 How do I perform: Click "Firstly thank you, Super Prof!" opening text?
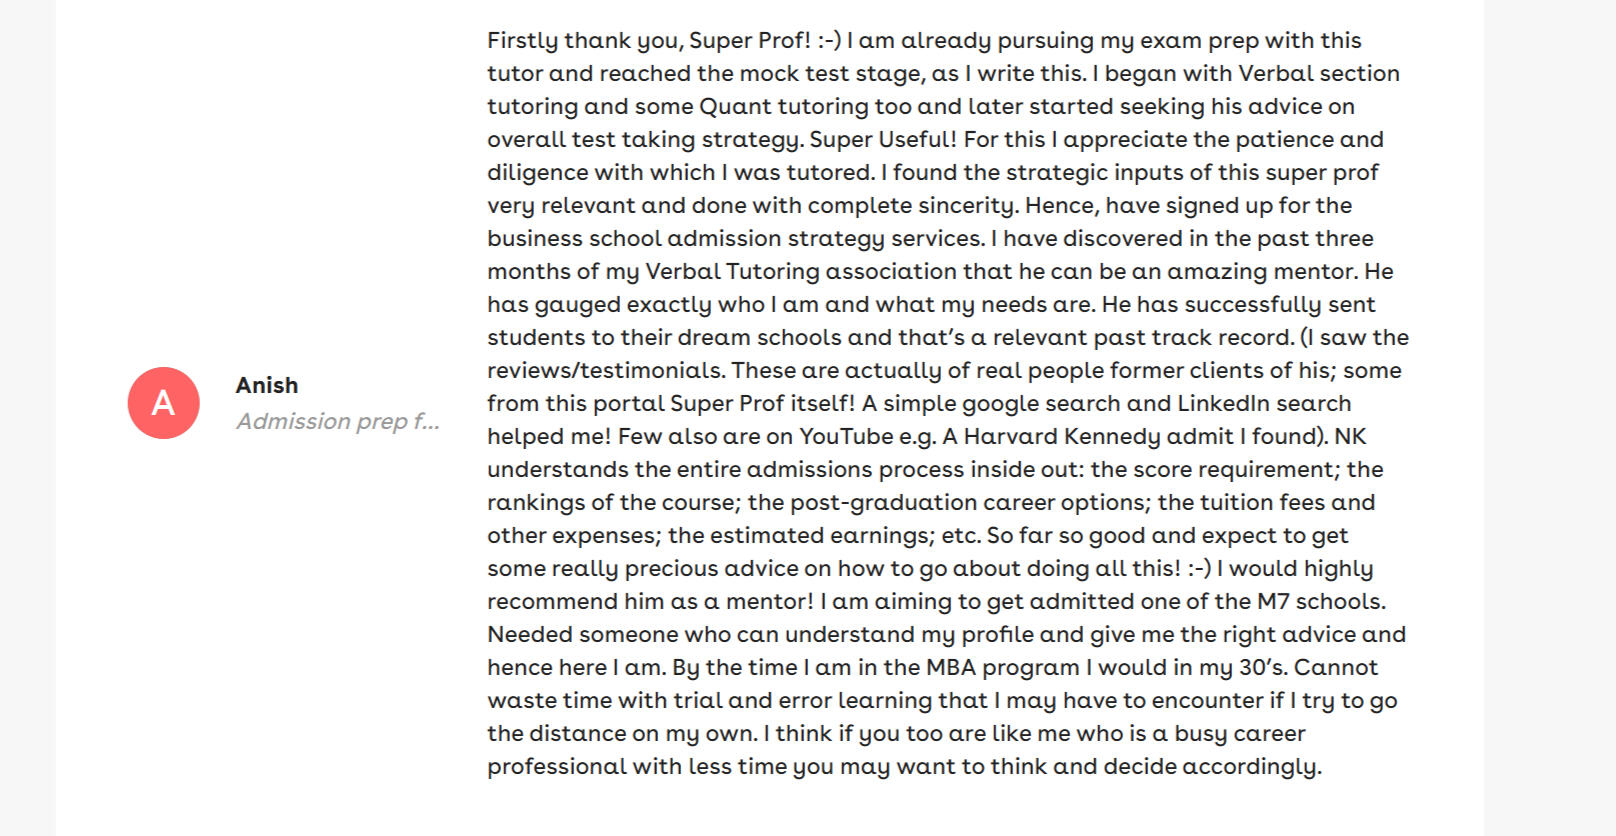648,40
